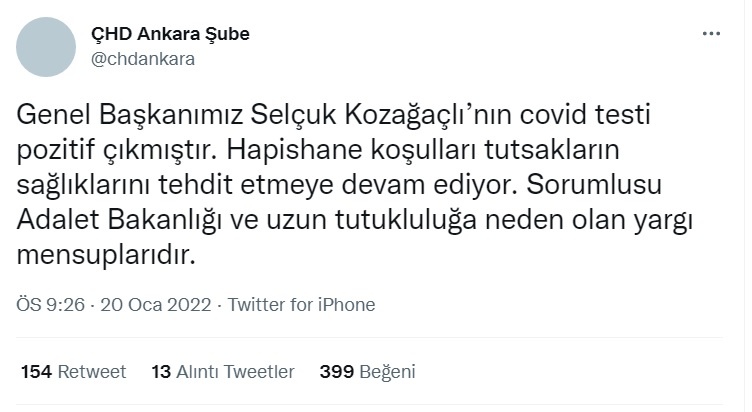
Task: View the 154 Retweet list
Action: point(74,372)
